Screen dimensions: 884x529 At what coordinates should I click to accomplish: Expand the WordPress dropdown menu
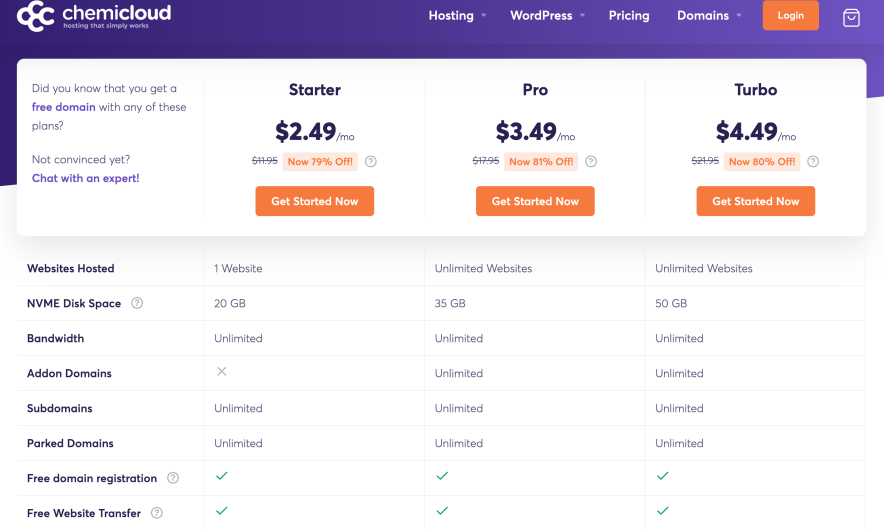(547, 16)
